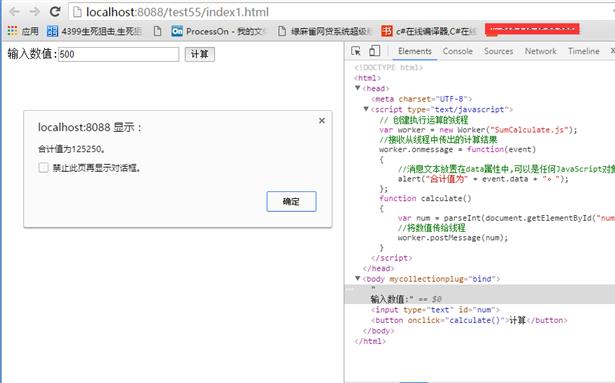
Task: Collapse the body node triangle
Action: [358, 278]
